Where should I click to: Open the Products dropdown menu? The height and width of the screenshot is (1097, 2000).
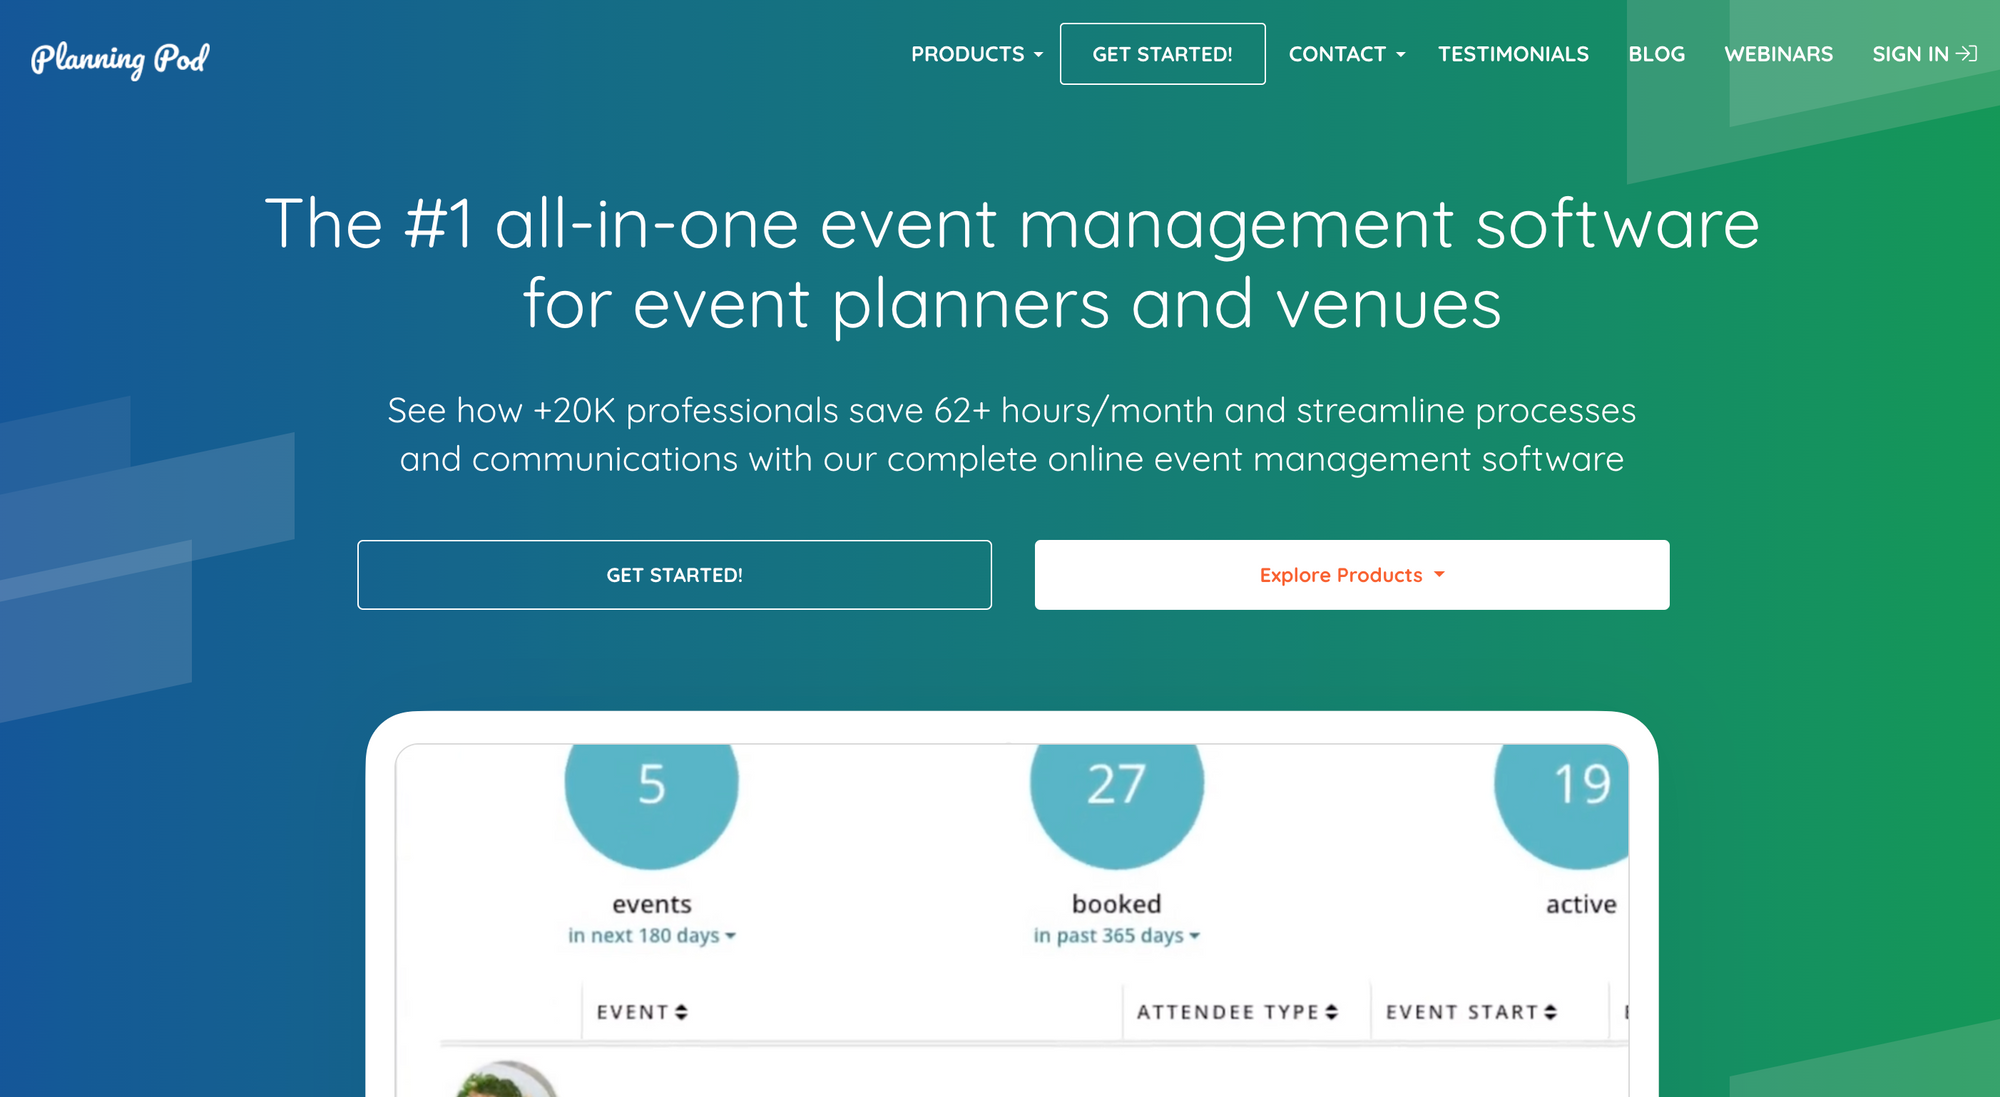click(976, 54)
